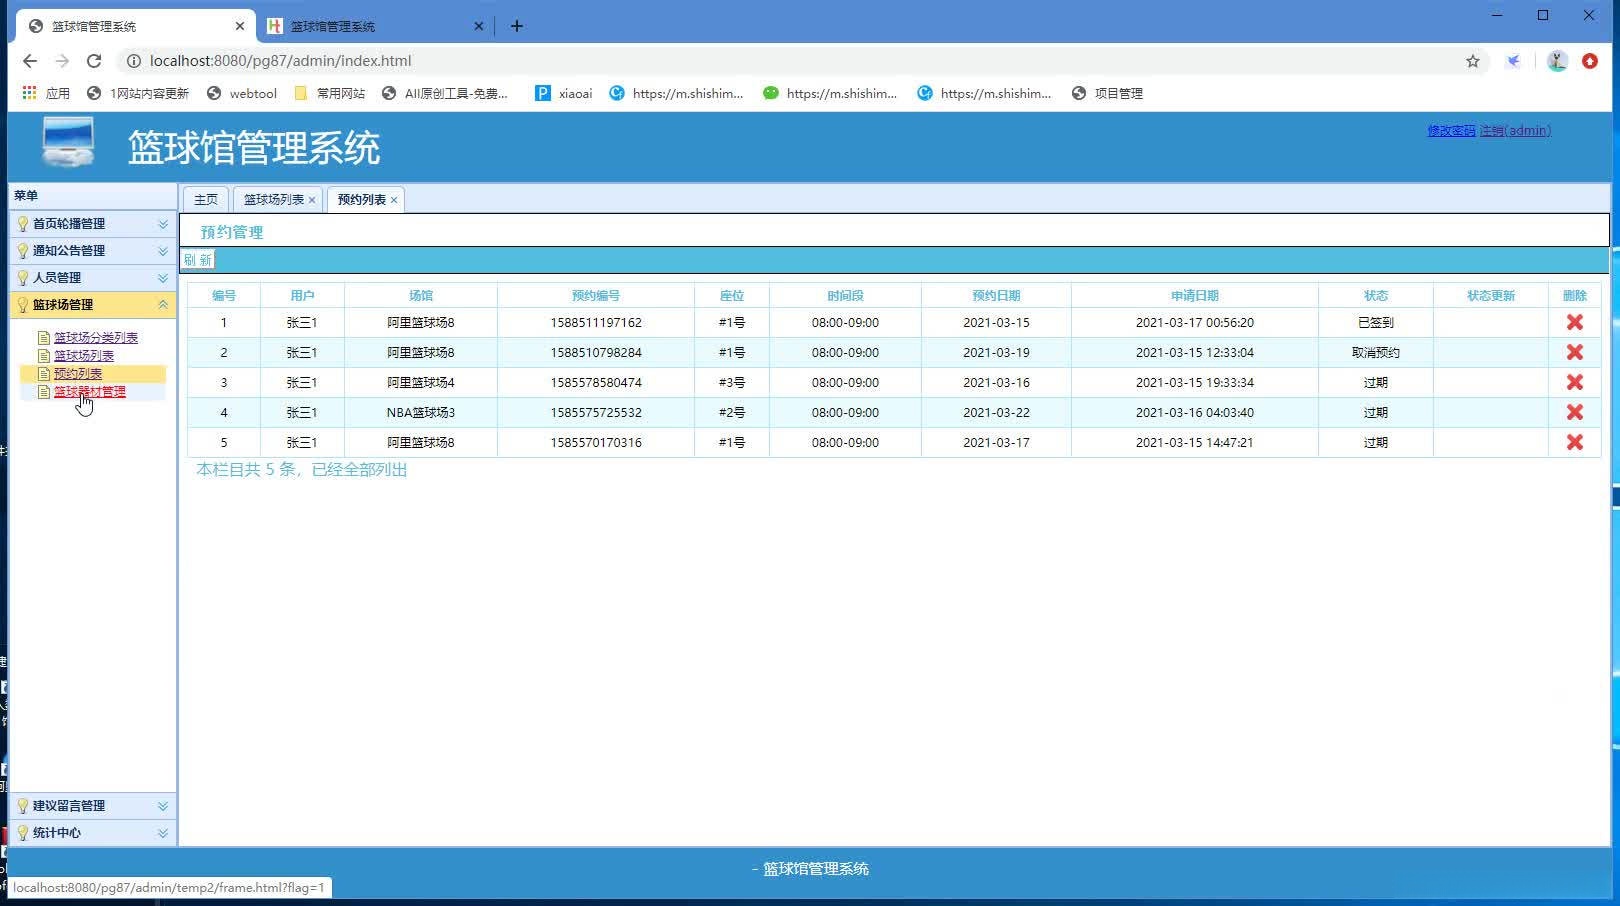Open 篮球场分类列表 in sidebar tree
Image resolution: width=1620 pixels, height=906 pixels.
(96, 338)
